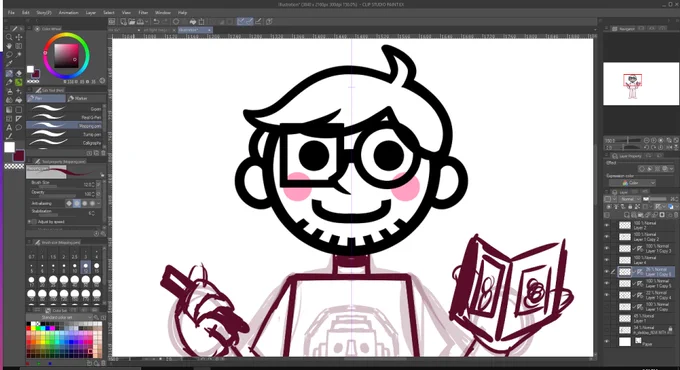680x370 pixels.
Task: Open the Layer menu
Action: point(91,13)
